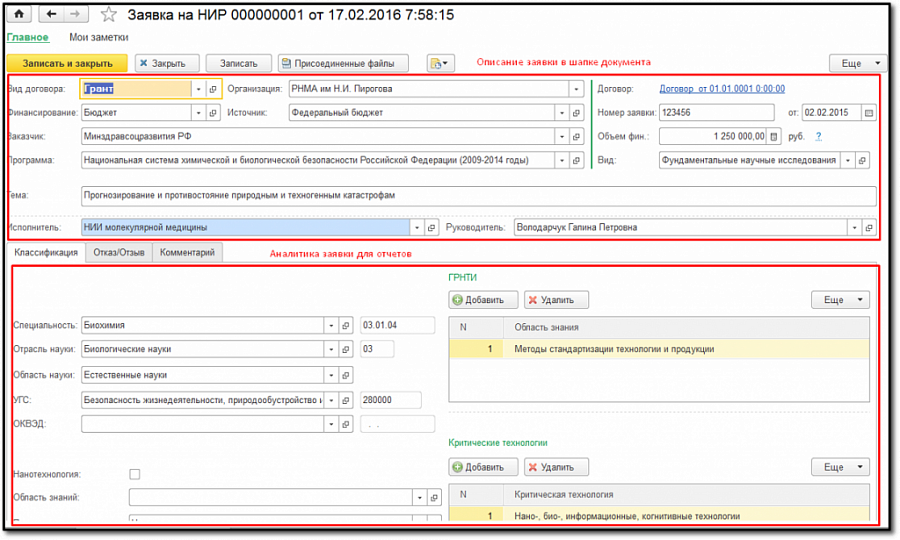Open Присоединенные файлы
The height and width of the screenshot is (540, 900).
(343, 63)
